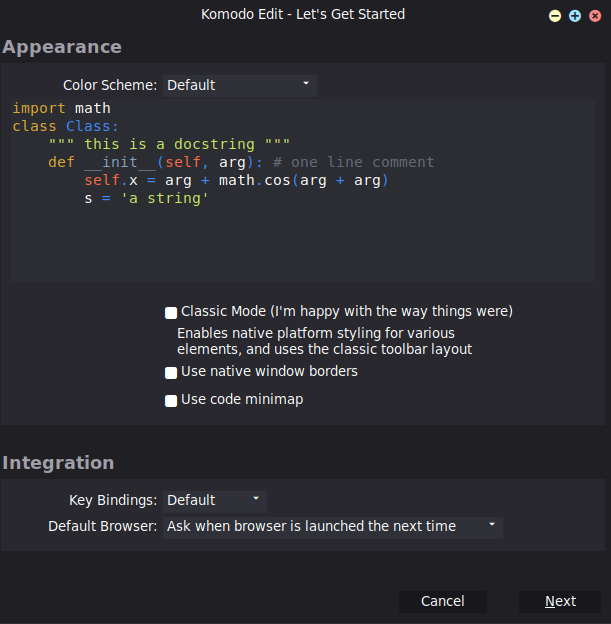Minimize the Komodo Edit window
The height and width of the screenshot is (624, 611).
pyautogui.click(x=555, y=16)
